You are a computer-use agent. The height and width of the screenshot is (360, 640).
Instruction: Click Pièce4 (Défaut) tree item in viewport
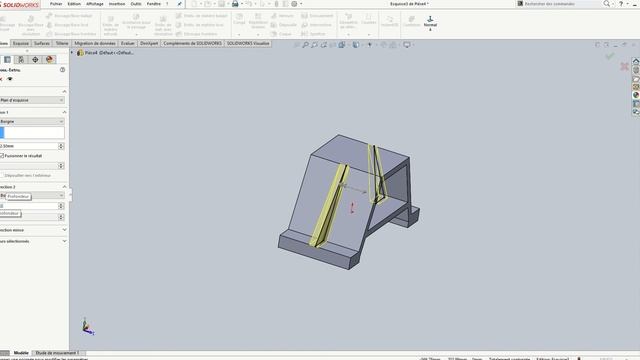click(105, 53)
